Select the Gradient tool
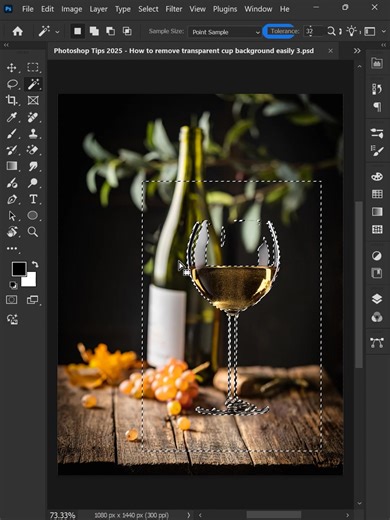Screen dimensions: 390x520 point(12,166)
